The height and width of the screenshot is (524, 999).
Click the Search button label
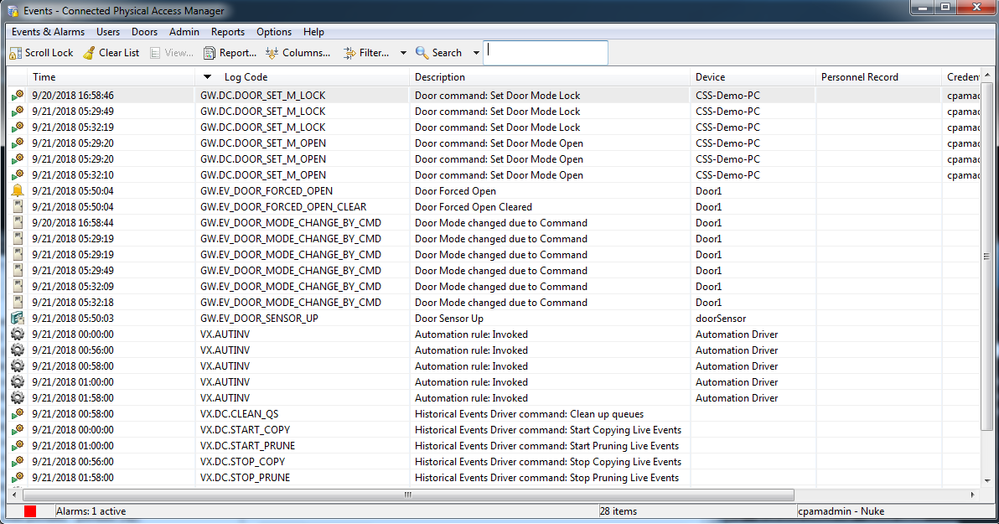tap(447, 53)
